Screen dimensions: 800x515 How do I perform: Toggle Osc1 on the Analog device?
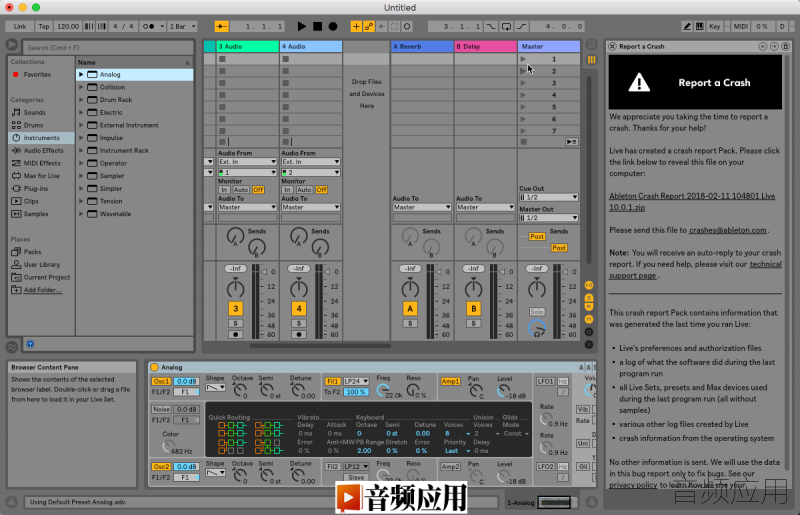point(161,382)
